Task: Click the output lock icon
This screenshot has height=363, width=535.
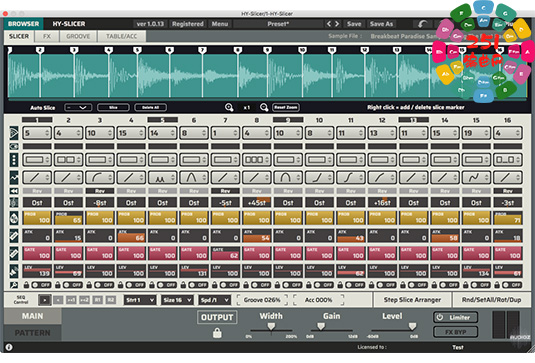Action: [x=217, y=333]
